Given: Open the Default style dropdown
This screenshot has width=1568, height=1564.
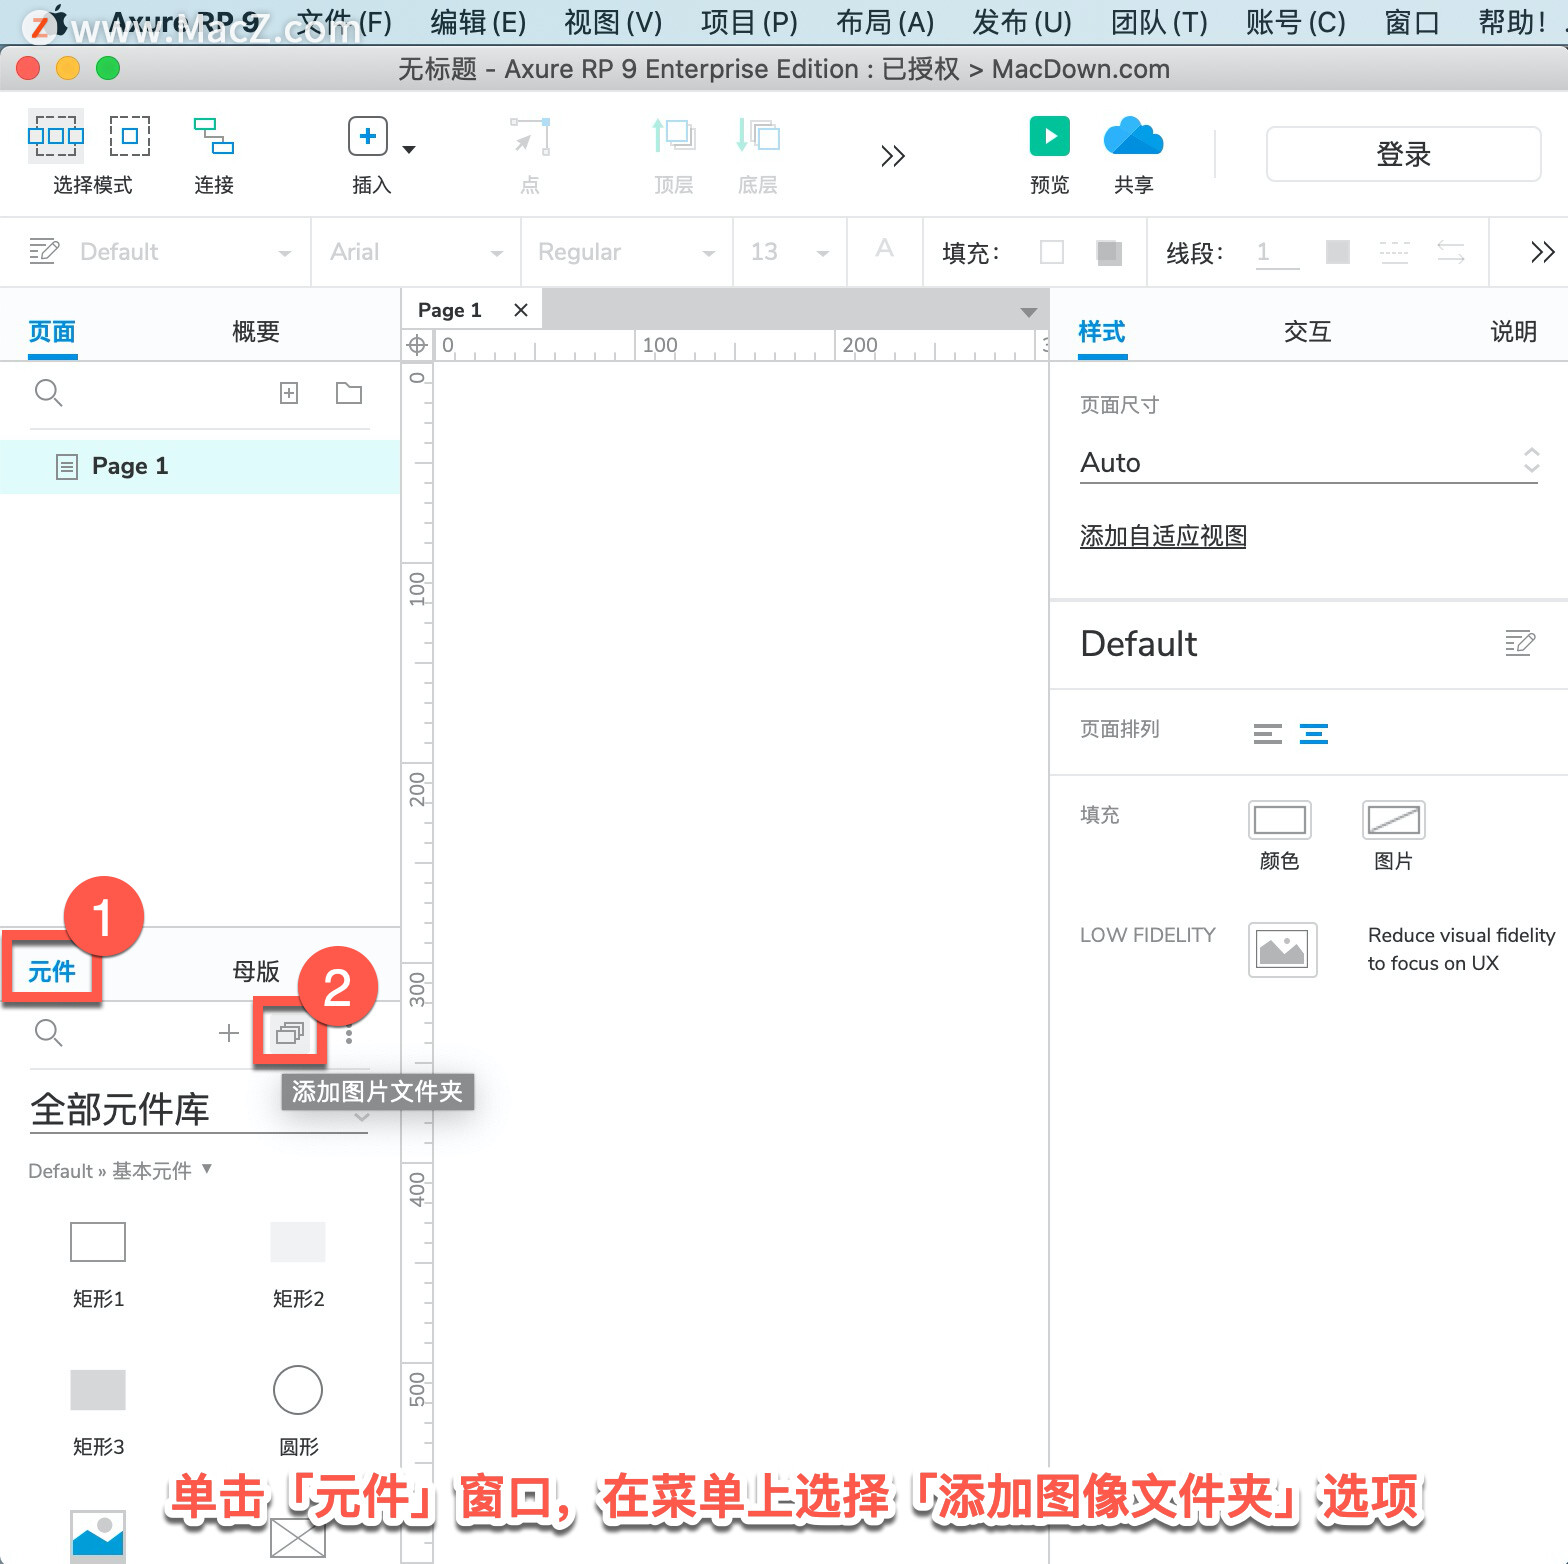Looking at the screenshot, I should [x=186, y=252].
